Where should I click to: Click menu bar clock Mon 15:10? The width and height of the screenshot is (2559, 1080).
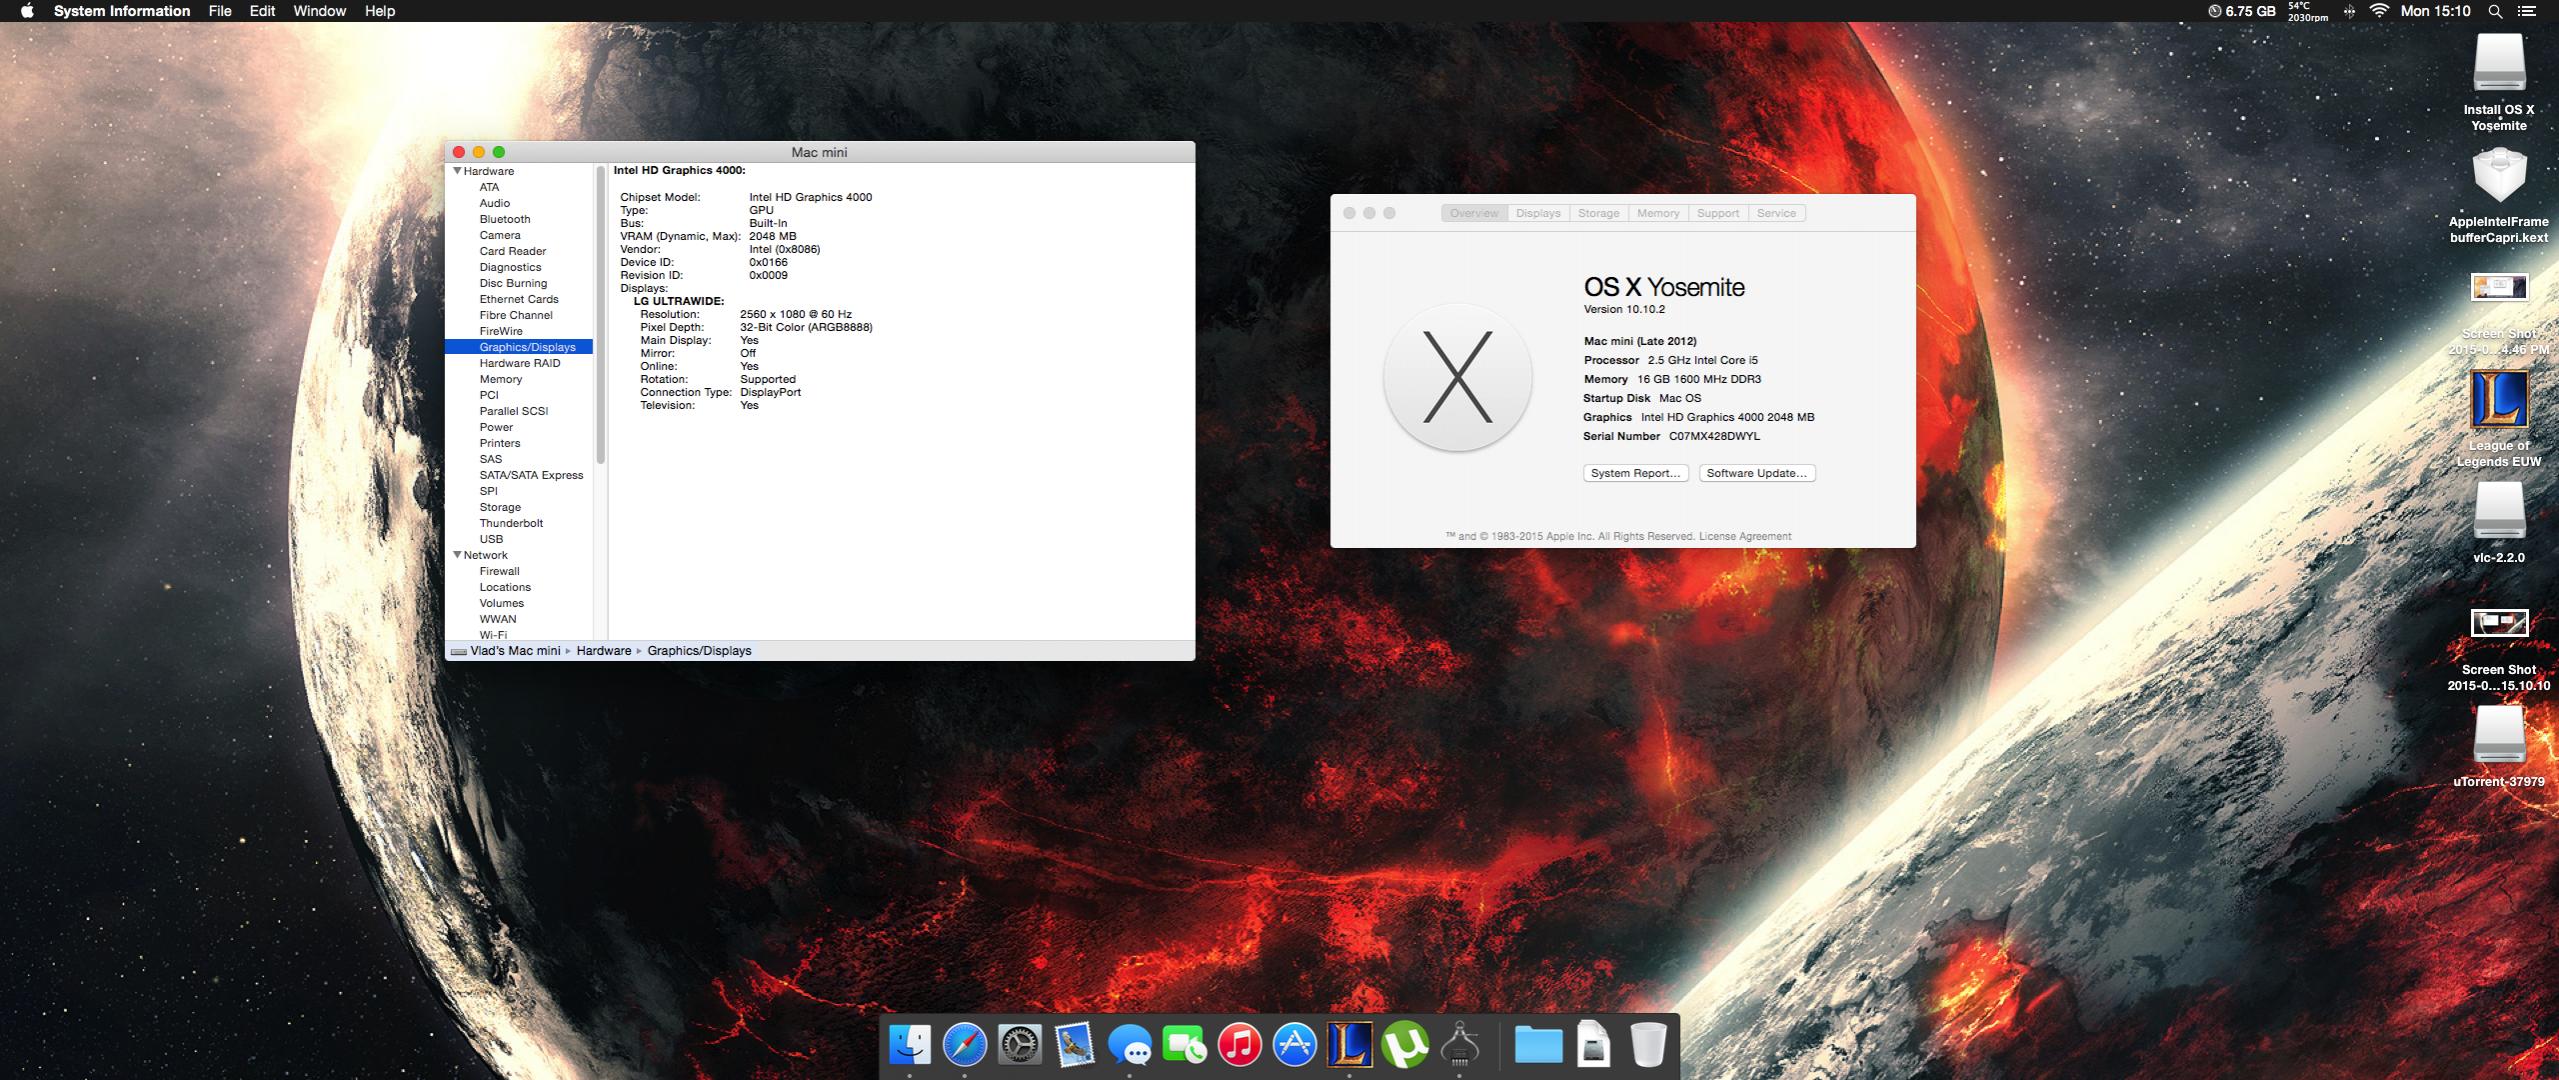(x=2435, y=11)
